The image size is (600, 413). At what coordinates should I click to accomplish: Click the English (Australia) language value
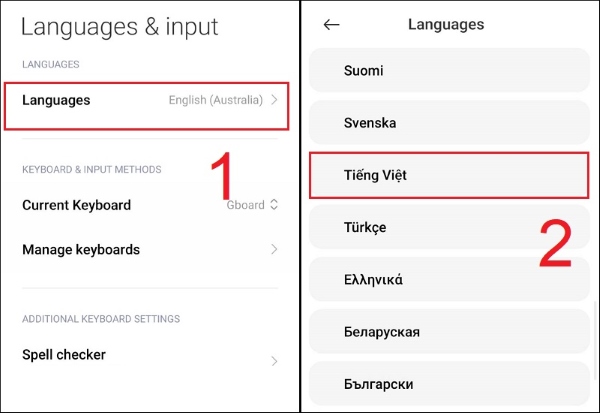point(217,100)
